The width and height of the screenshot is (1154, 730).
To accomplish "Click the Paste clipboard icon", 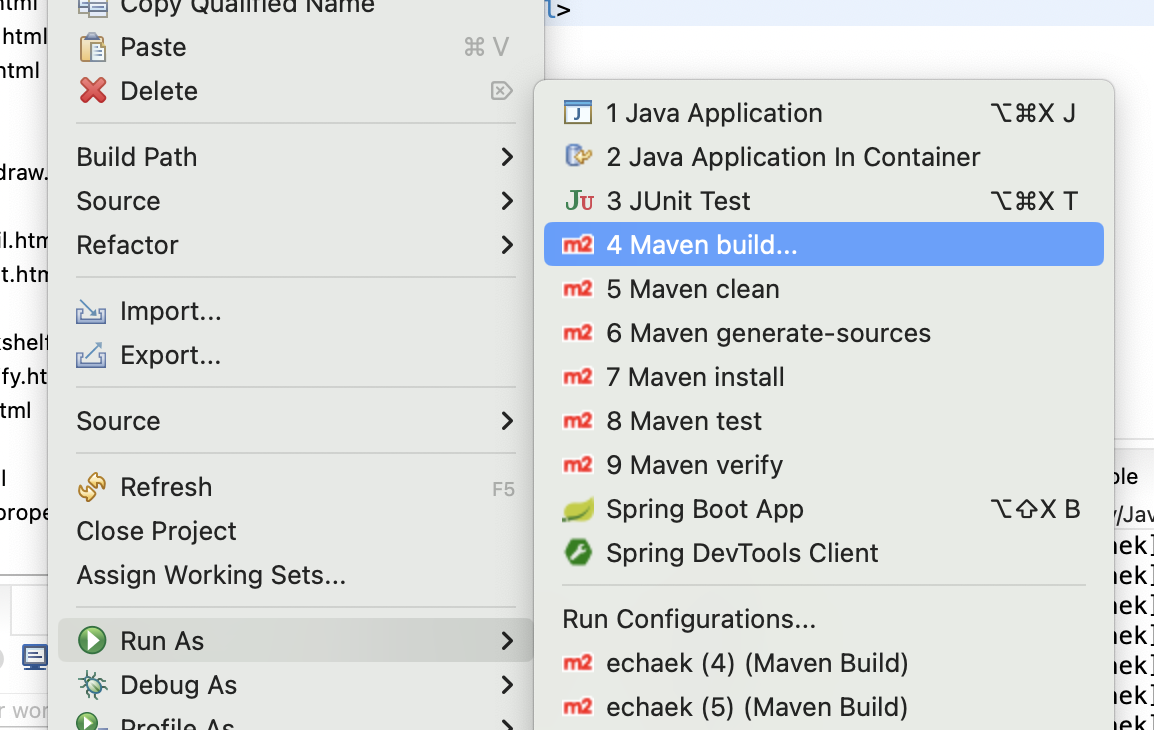I will (93, 47).
